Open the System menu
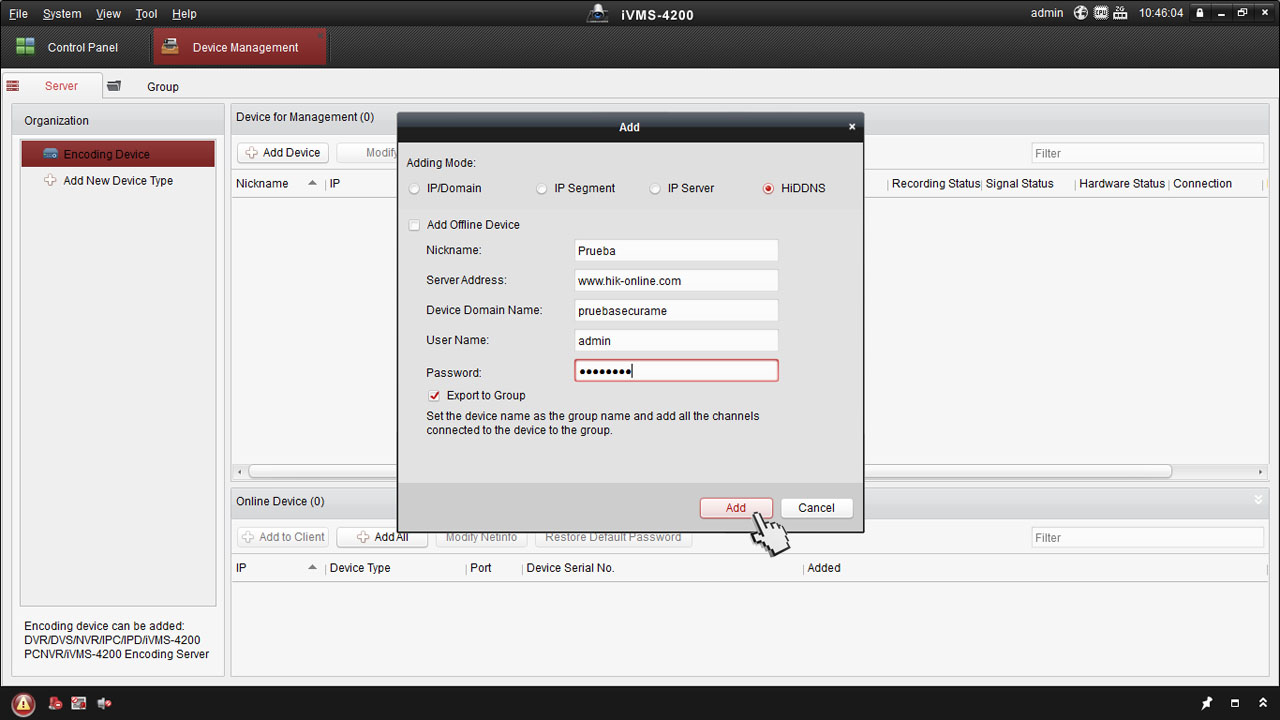Image resolution: width=1280 pixels, height=720 pixels. click(62, 14)
